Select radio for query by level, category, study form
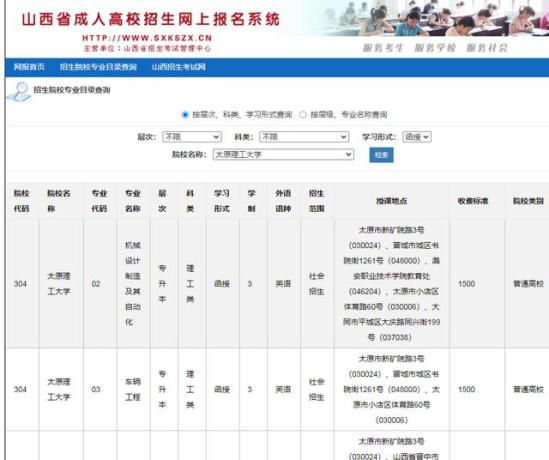The height and width of the screenshot is (460, 549). click(x=185, y=115)
